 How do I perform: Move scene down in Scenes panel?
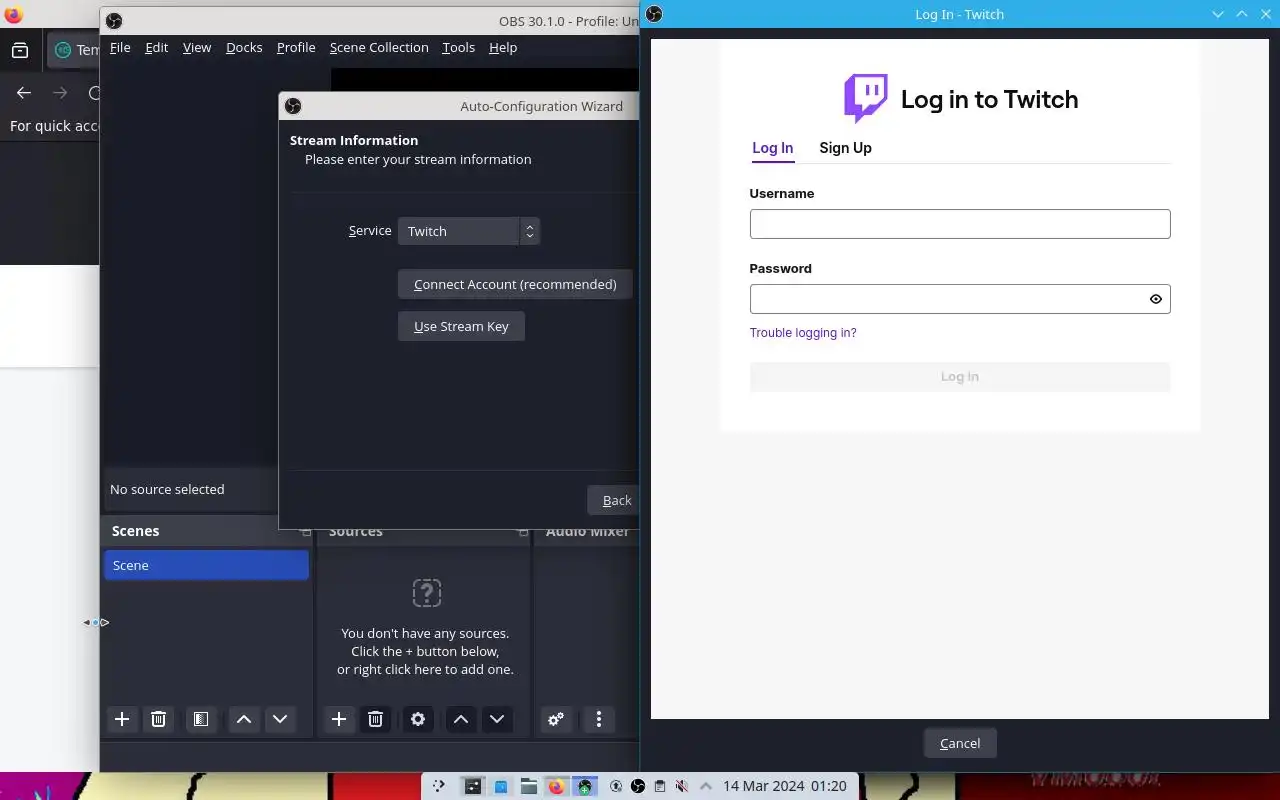[280, 719]
